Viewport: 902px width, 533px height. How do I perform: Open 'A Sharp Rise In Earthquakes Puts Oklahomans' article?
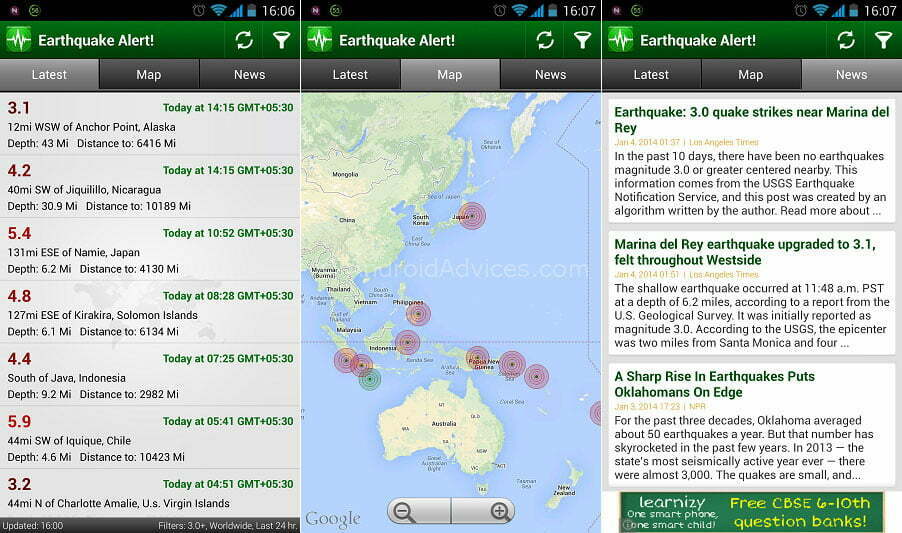coord(714,384)
